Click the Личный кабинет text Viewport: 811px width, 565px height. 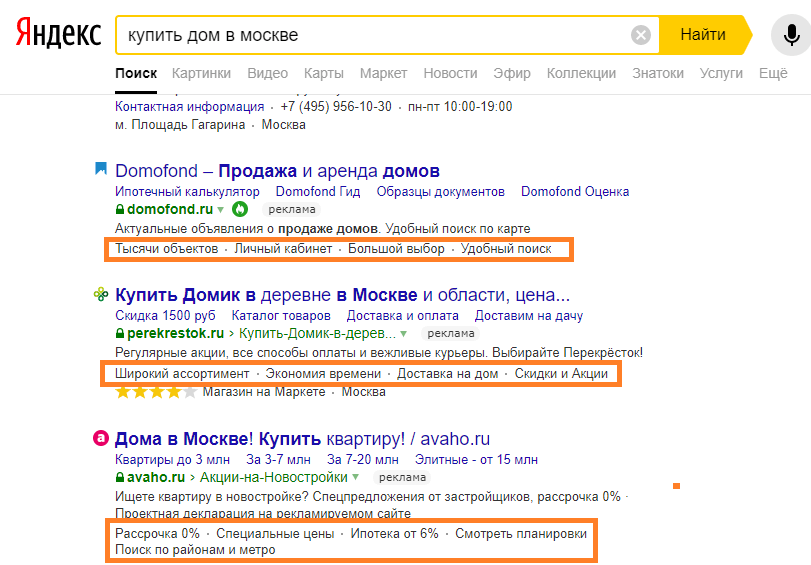pos(283,249)
